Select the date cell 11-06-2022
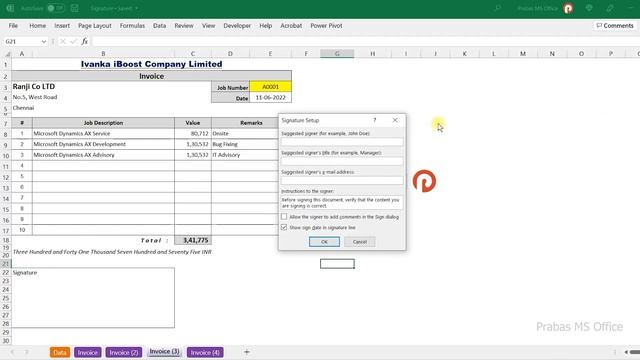640x360 pixels. coord(270,98)
